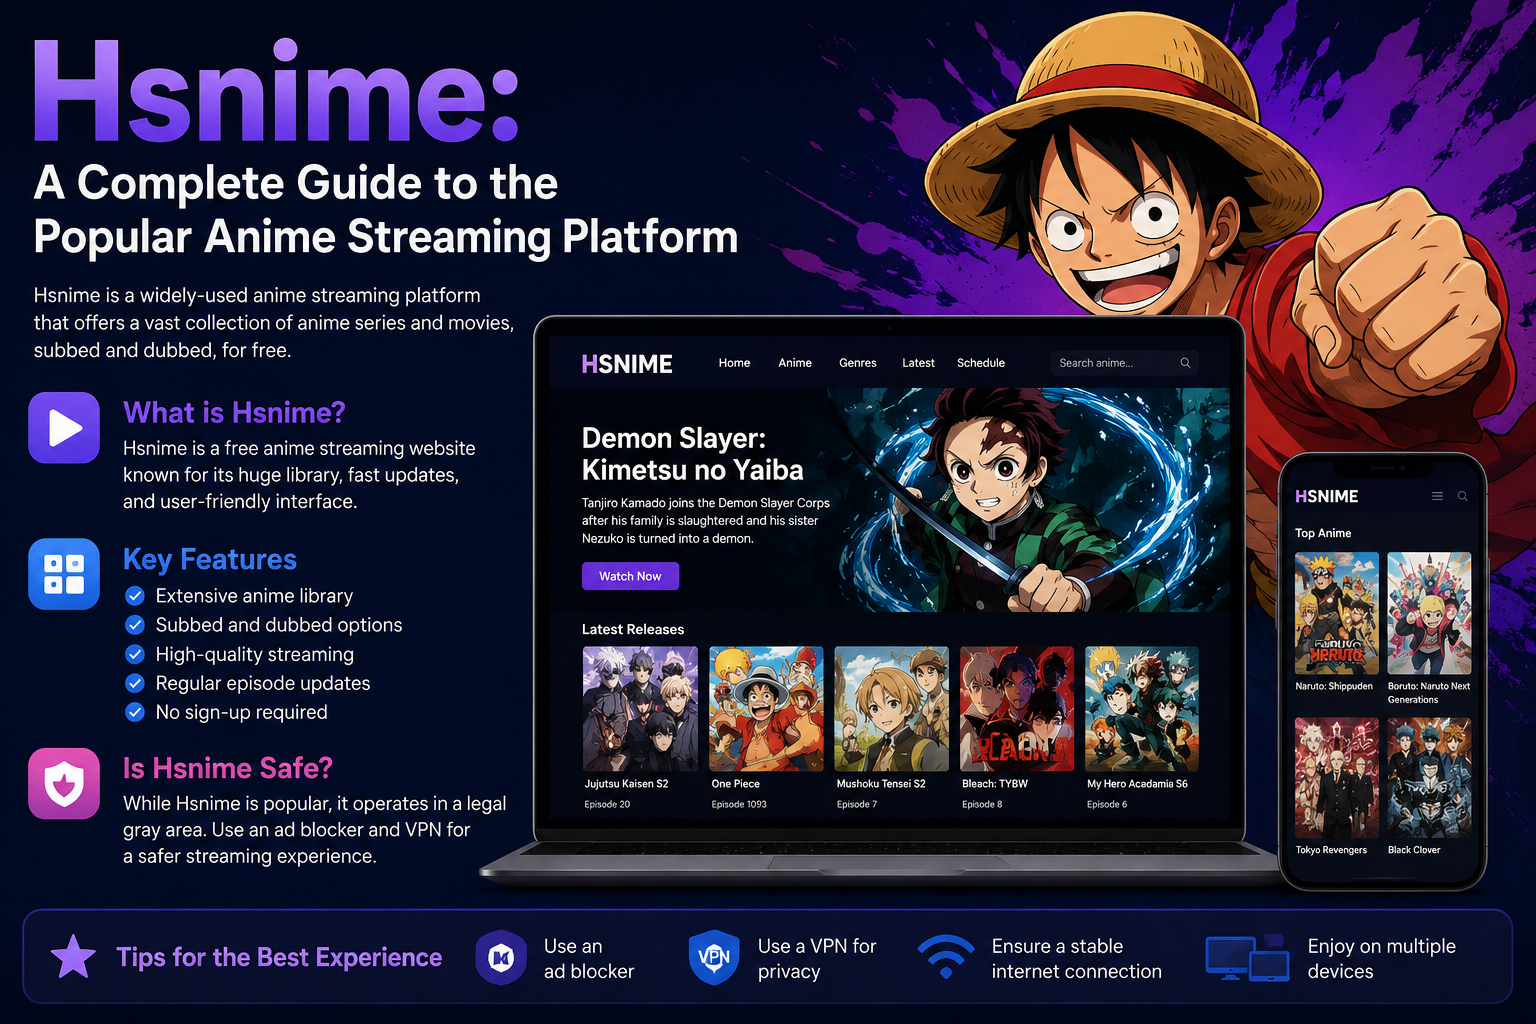Open Naruto: Shippuden poster on phone

click(1337, 613)
